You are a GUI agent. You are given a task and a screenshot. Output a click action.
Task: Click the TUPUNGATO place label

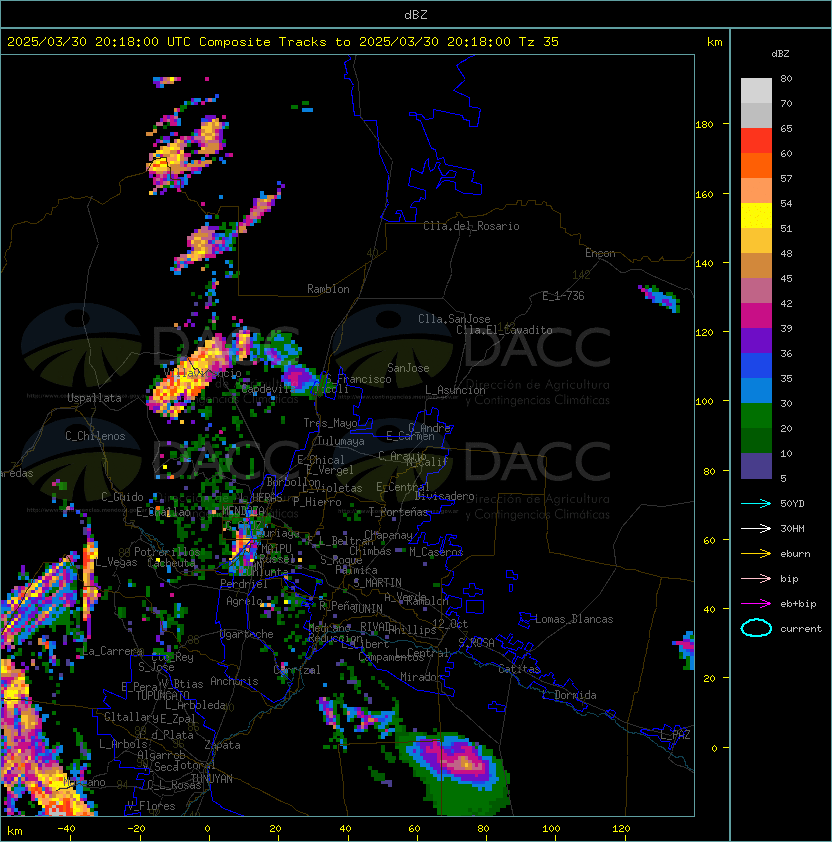click(x=162, y=695)
